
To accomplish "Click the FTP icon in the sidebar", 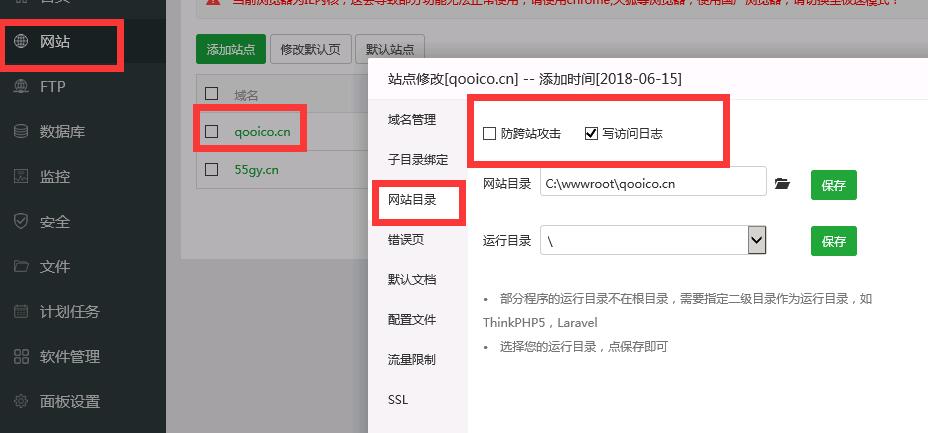I will tap(21, 87).
